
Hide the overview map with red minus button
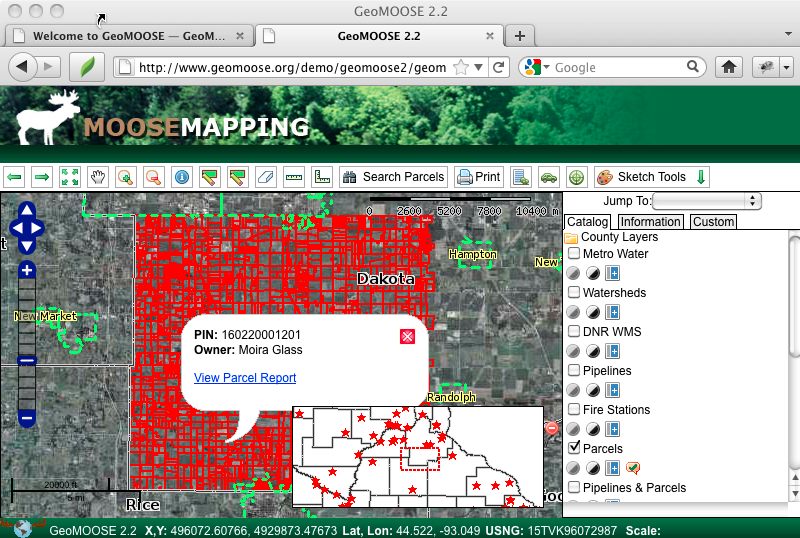pyautogui.click(x=552, y=428)
